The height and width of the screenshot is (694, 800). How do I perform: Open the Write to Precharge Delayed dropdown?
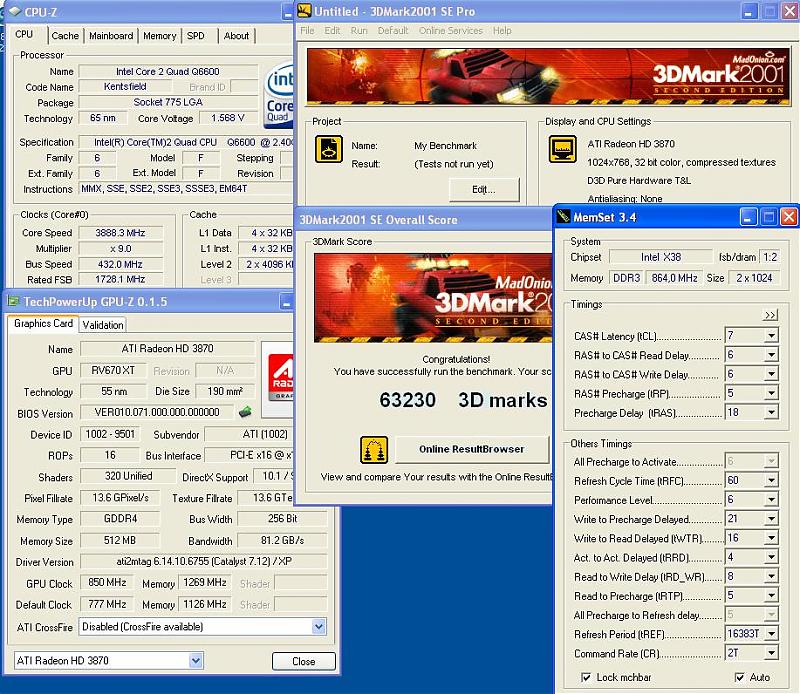point(771,519)
